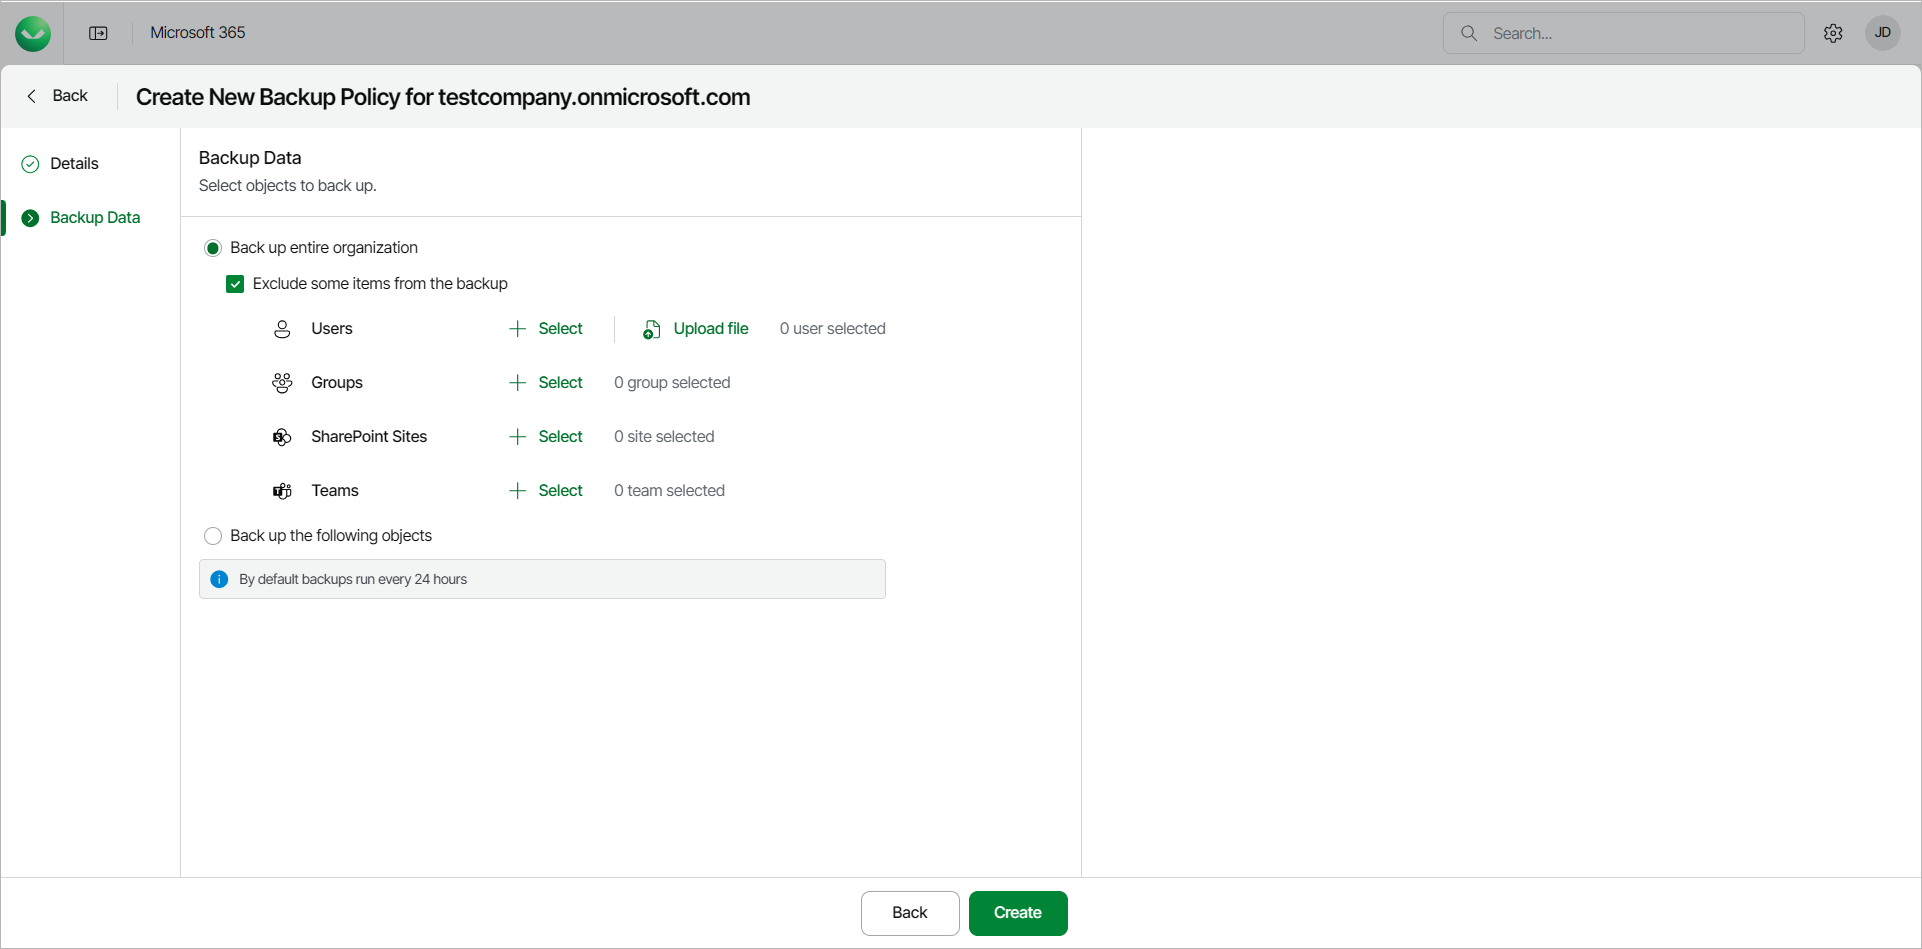Select Back up entire organization radio
Image resolution: width=1922 pixels, height=949 pixels.
point(213,248)
